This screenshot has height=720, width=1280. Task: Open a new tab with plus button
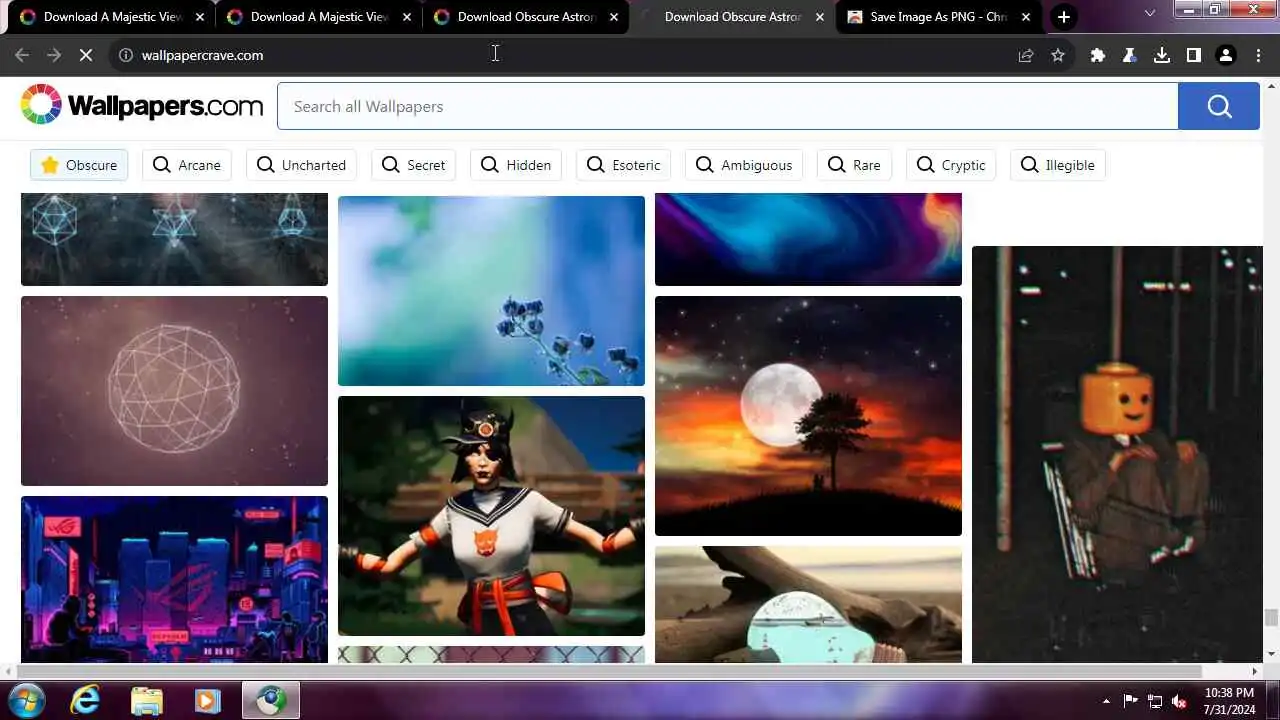point(1064,17)
